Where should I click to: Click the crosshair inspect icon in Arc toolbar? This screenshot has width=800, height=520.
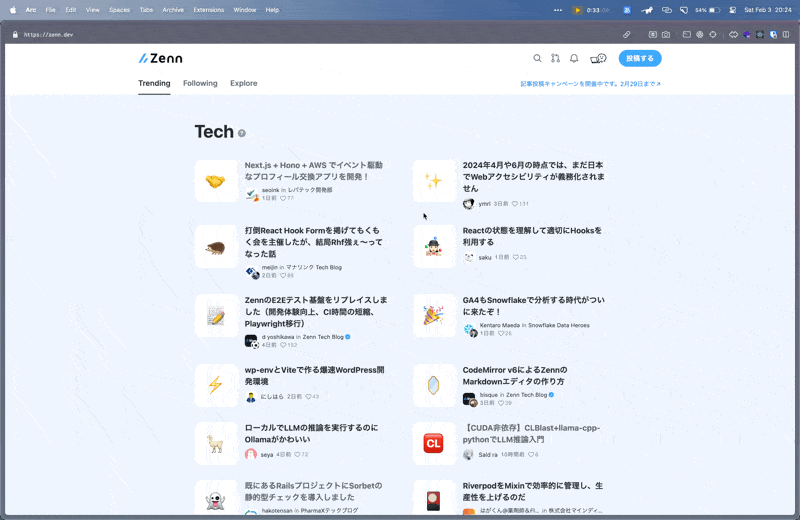coord(713,35)
